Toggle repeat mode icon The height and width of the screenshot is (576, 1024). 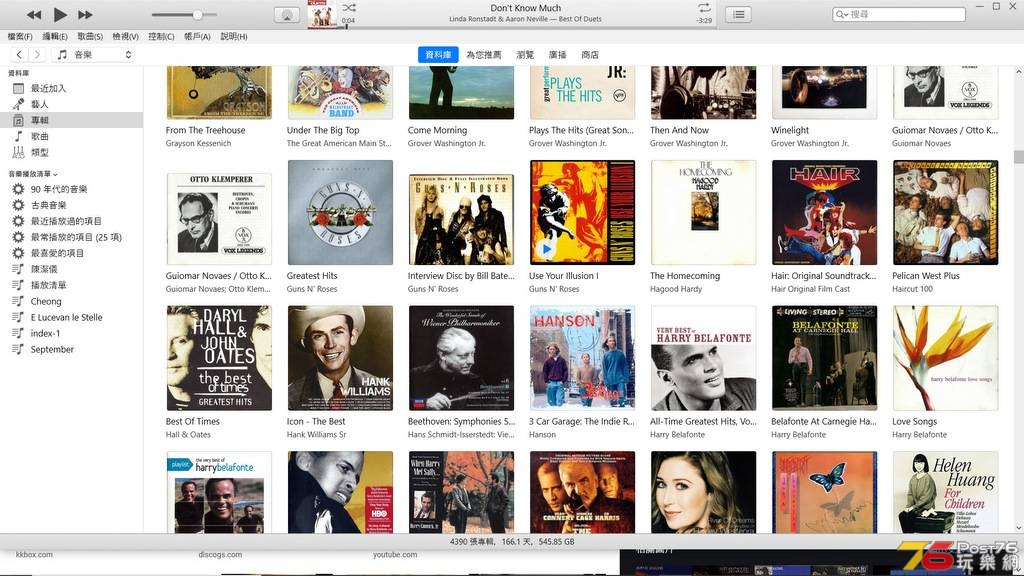(704, 8)
